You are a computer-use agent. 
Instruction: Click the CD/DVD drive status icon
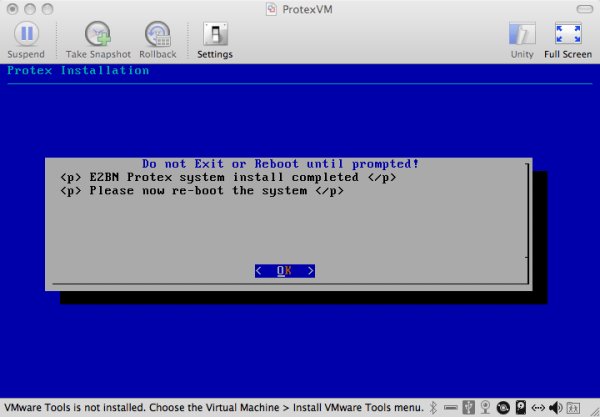point(503,408)
